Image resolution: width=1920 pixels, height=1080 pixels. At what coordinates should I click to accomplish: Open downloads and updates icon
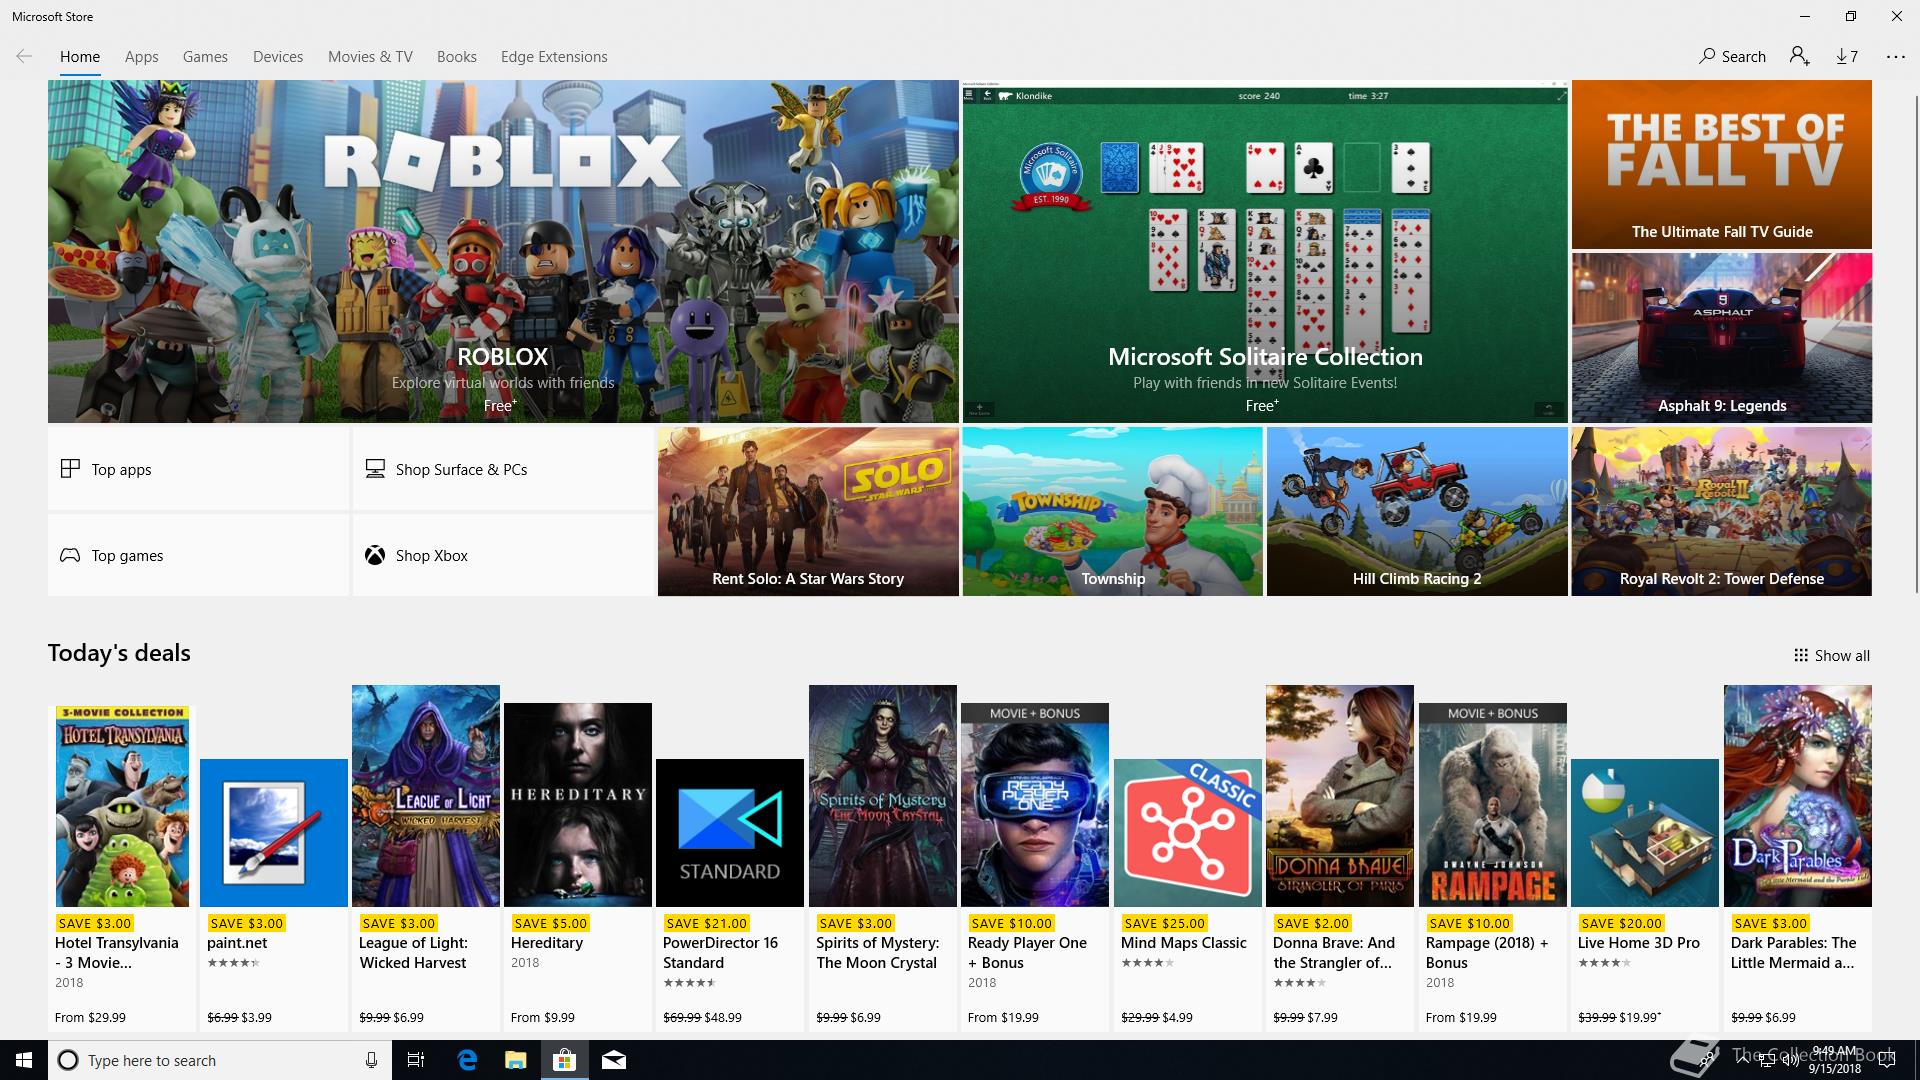(x=1847, y=56)
